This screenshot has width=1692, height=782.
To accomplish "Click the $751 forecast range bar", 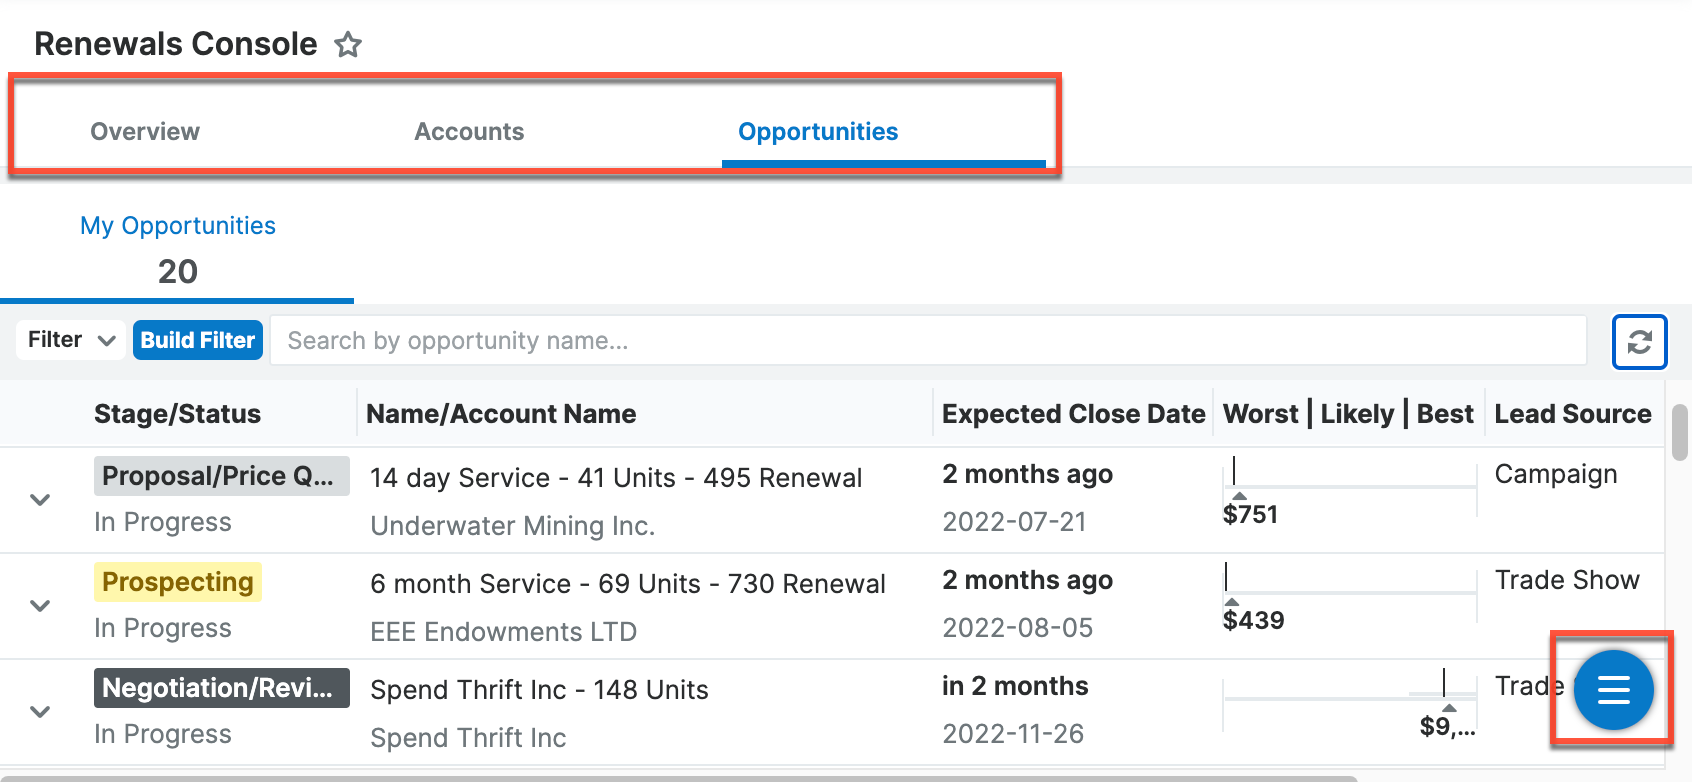I will pyautogui.click(x=1350, y=487).
